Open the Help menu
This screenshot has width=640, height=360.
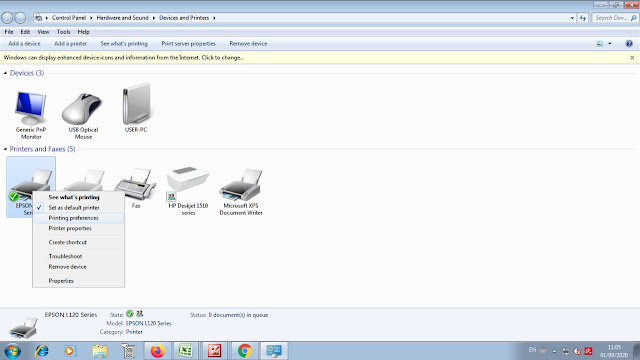(x=83, y=32)
